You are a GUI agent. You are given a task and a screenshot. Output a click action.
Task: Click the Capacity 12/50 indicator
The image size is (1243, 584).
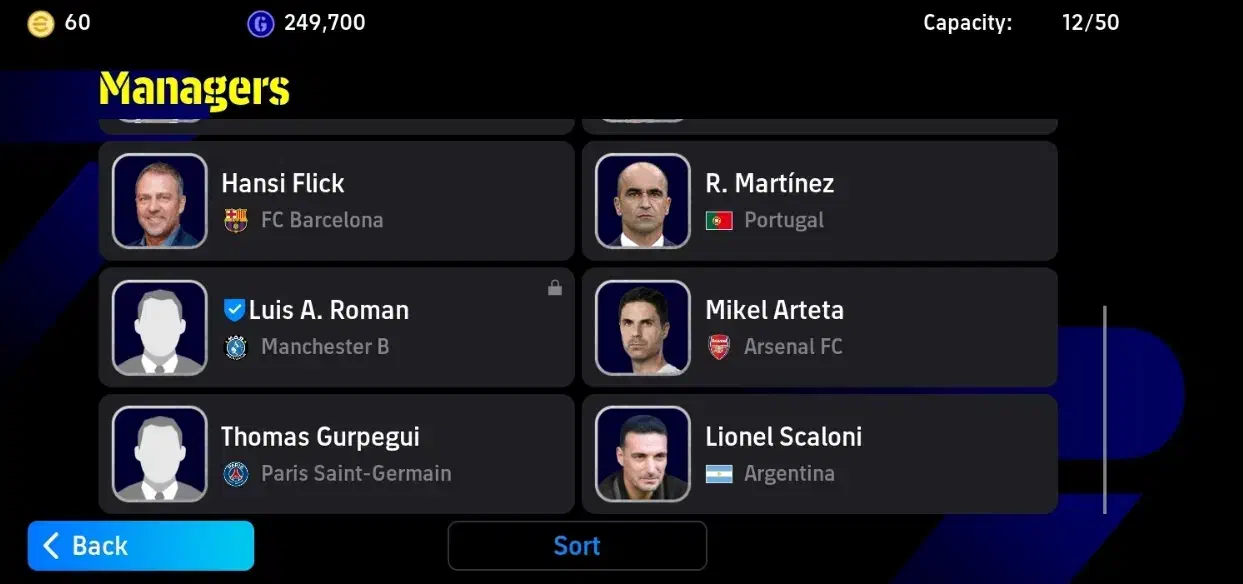(x=1021, y=22)
